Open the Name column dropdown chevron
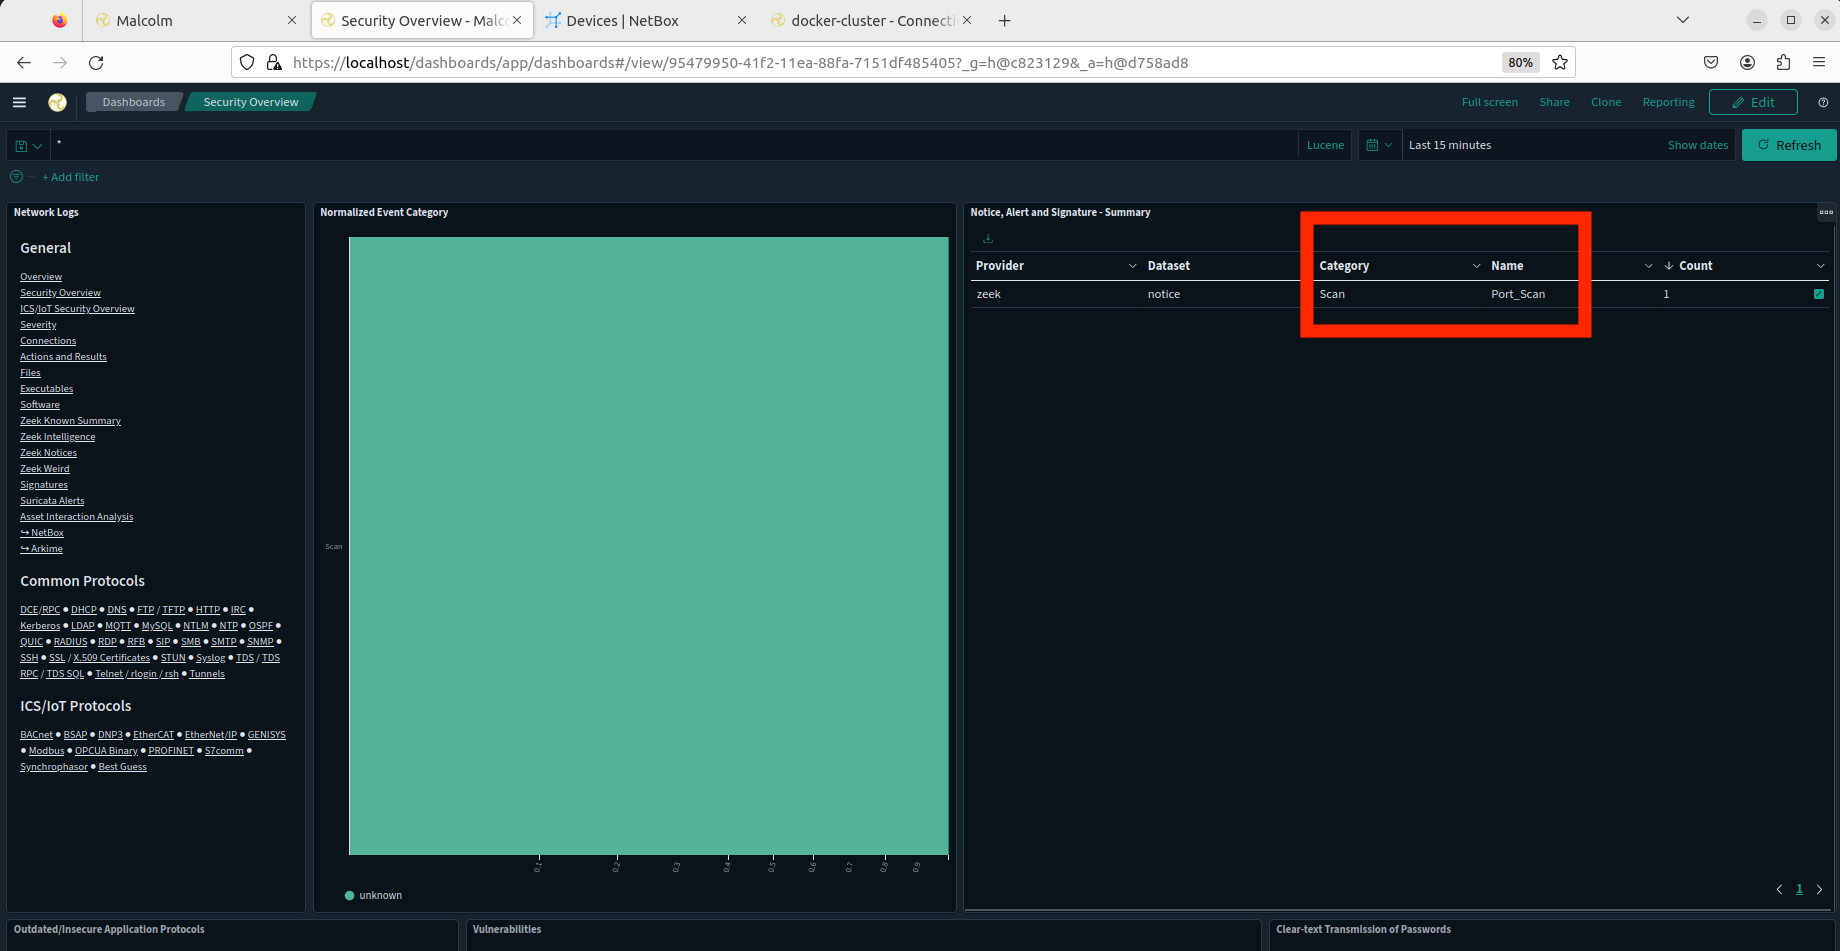This screenshot has width=1840, height=951. [1648, 266]
